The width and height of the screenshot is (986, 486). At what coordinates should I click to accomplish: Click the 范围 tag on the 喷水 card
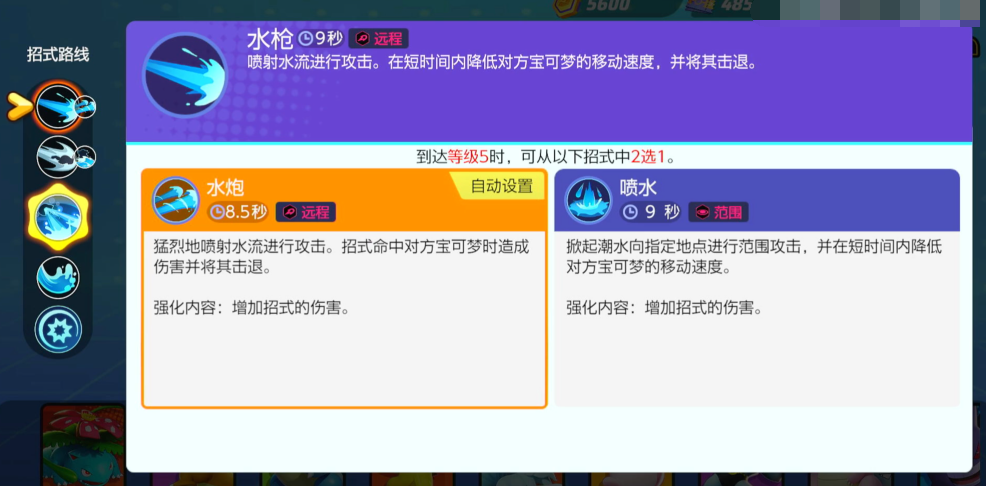pos(719,212)
